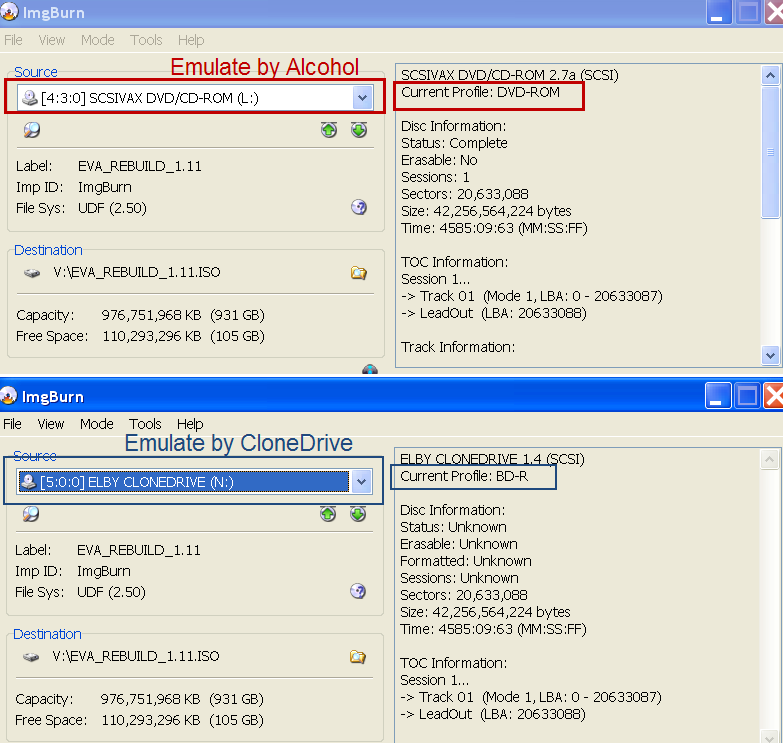Viewport: 783px width, 743px height.
Task: Click 'ELBY CLONEDRIVE 1.4 (SCSI)' header line
Action: [x=492, y=459]
